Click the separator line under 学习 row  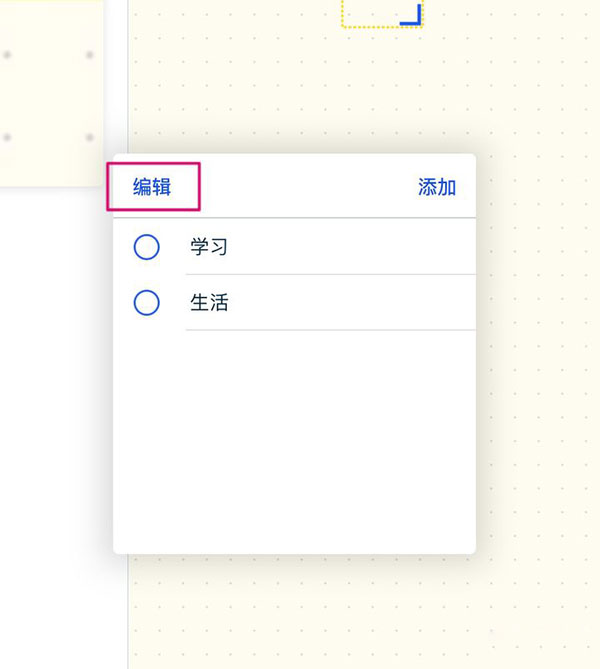click(x=330, y=274)
